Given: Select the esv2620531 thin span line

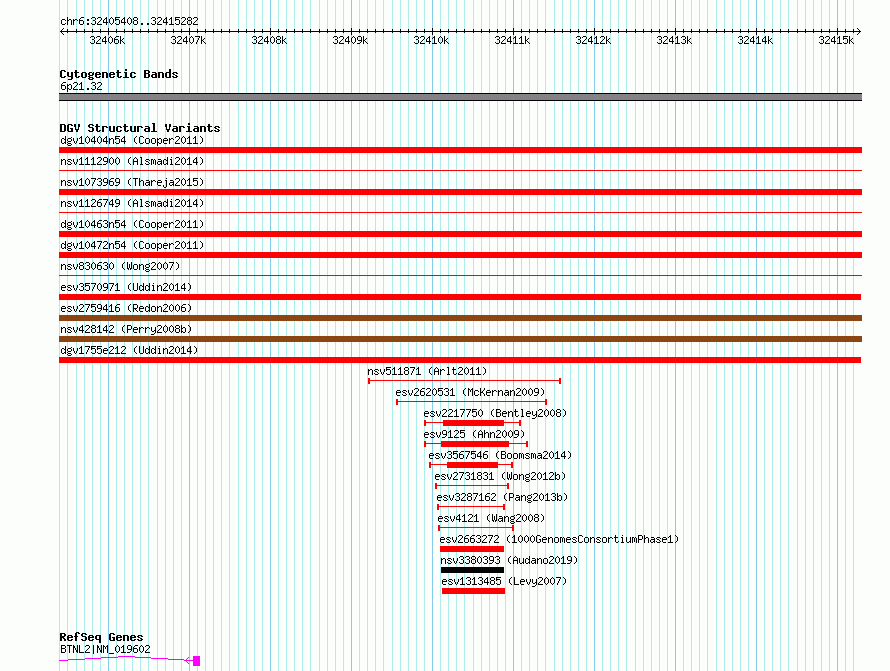Looking at the screenshot, I should [x=472, y=402].
